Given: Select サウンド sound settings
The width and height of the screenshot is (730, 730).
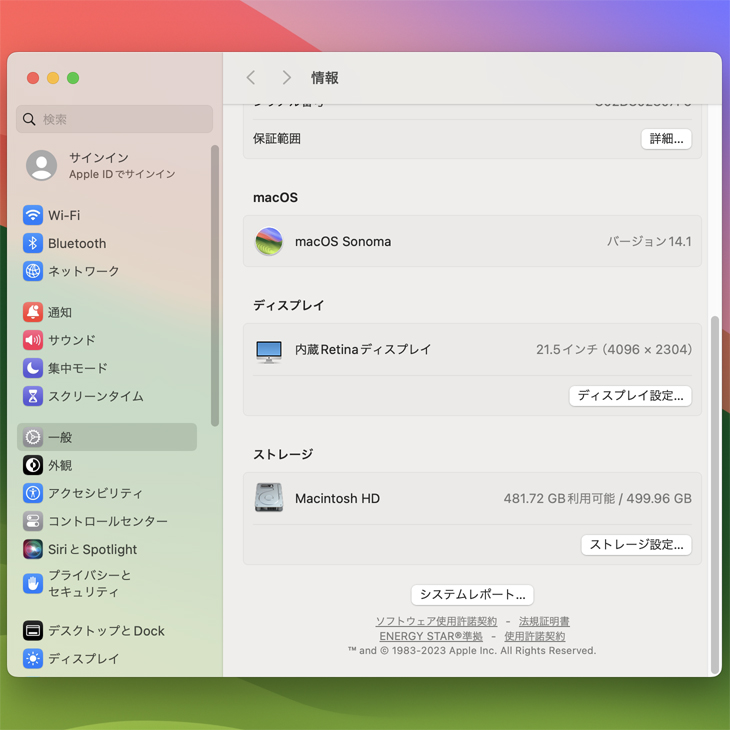Looking at the screenshot, I should [71, 340].
